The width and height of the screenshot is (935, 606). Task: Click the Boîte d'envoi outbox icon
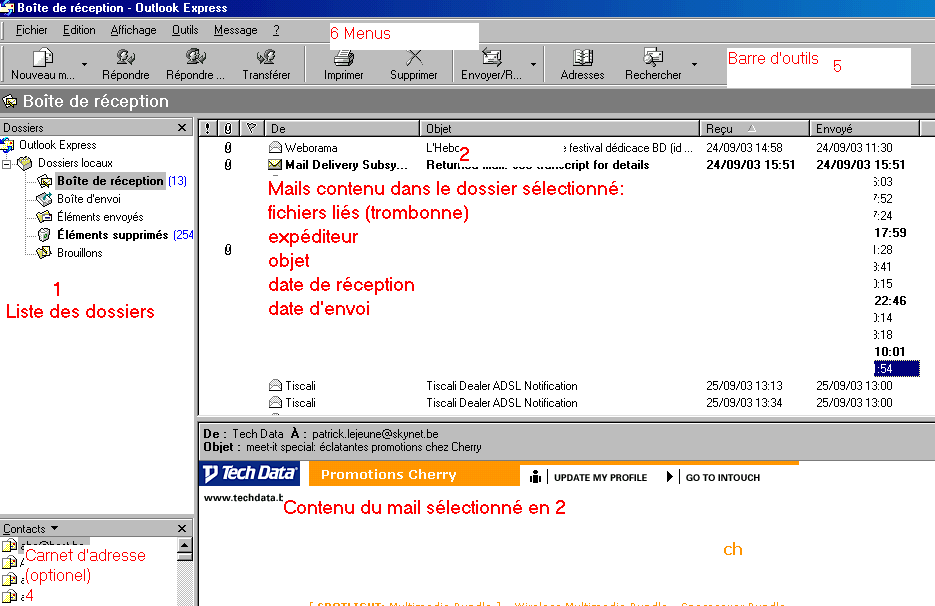click(44, 199)
